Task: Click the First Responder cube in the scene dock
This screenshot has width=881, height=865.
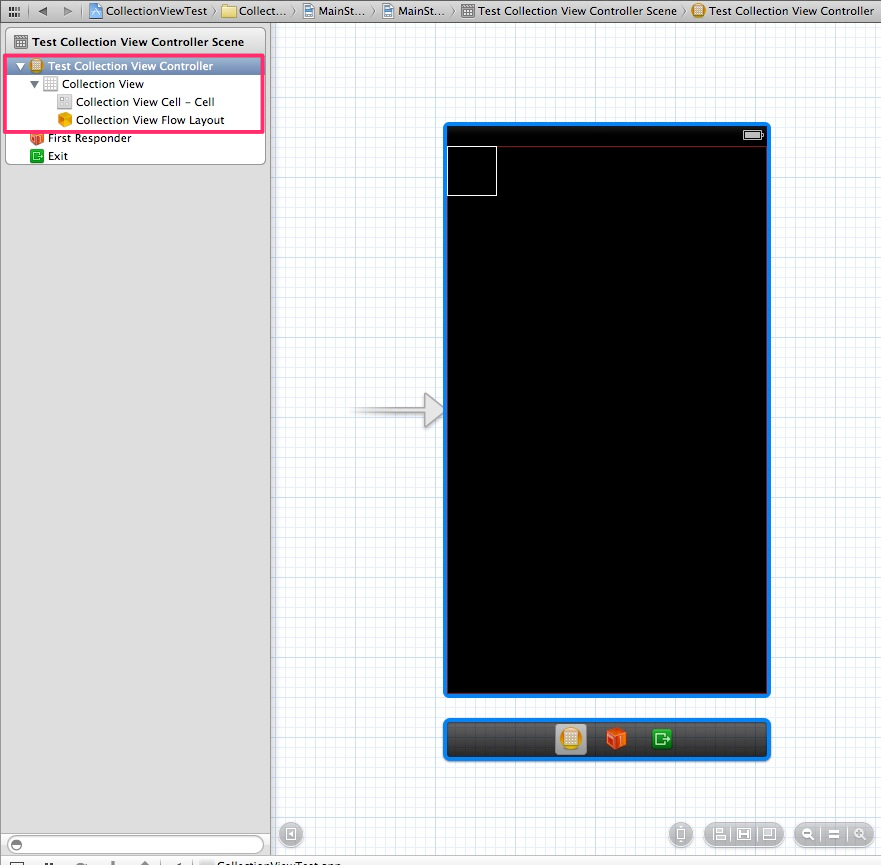Action: pyautogui.click(x=615, y=739)
